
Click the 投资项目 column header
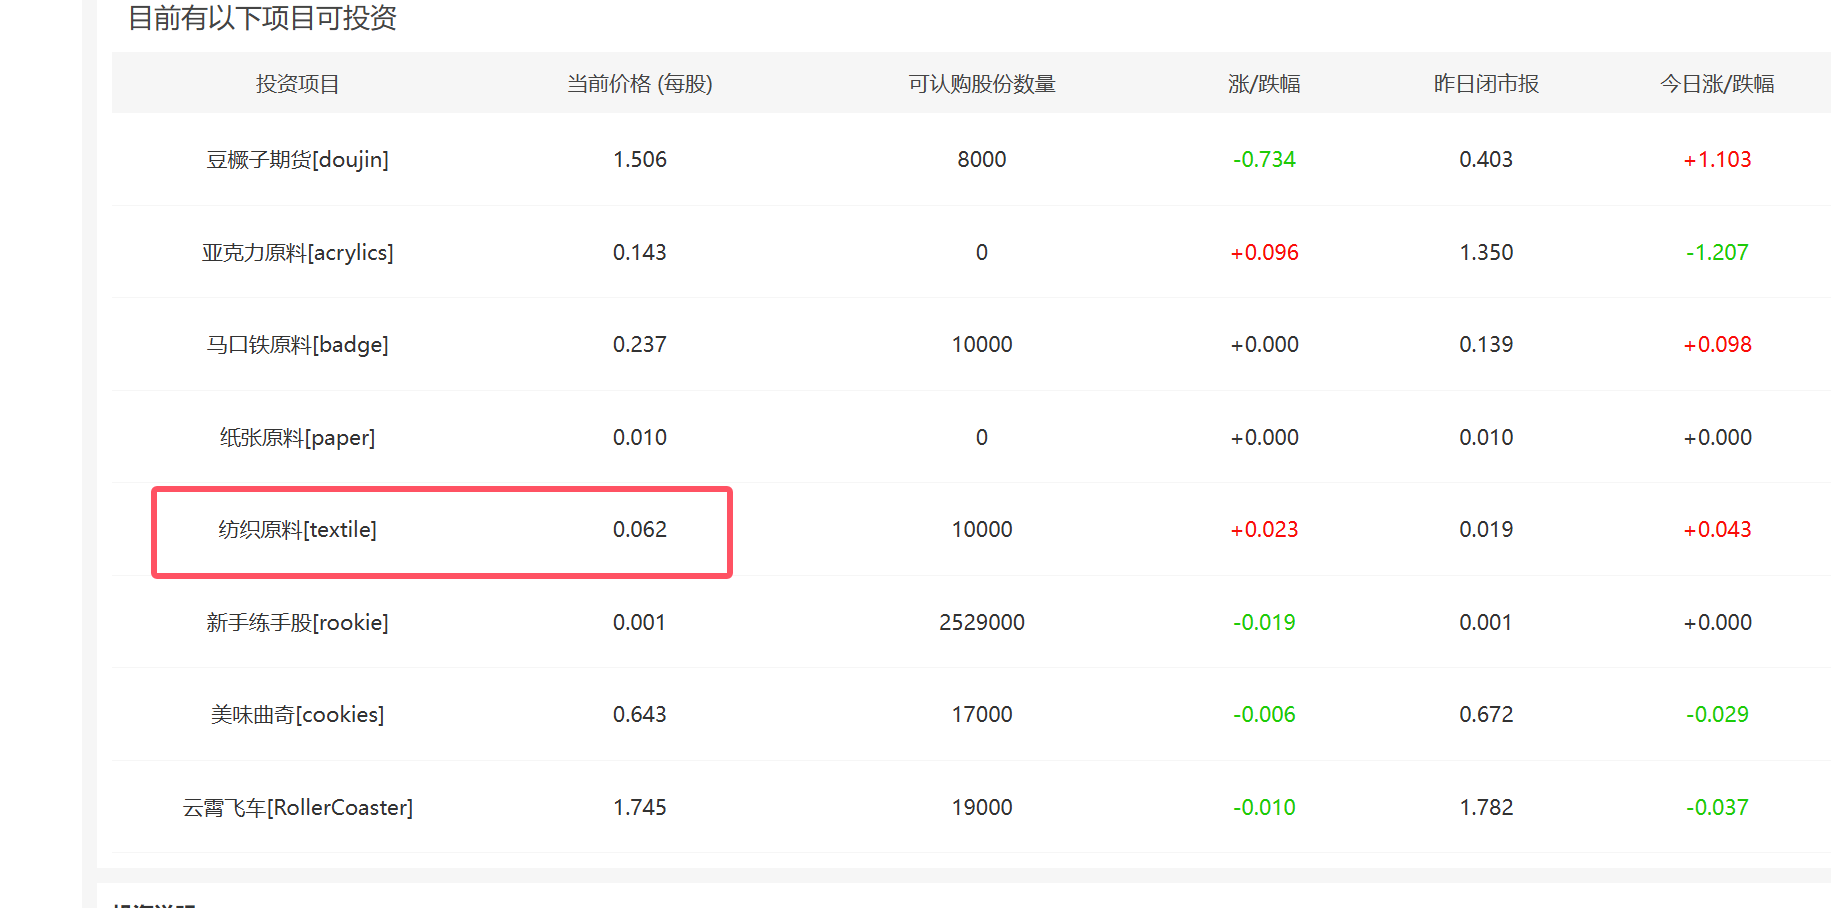(x=297, y=84)
